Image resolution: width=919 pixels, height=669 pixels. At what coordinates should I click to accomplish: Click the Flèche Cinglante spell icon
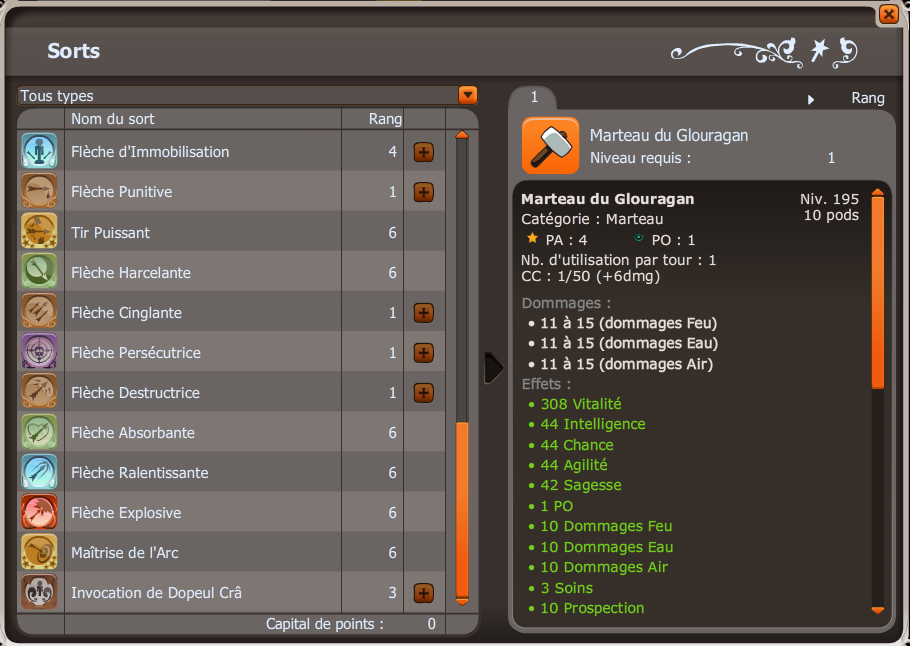coord(39,311)
